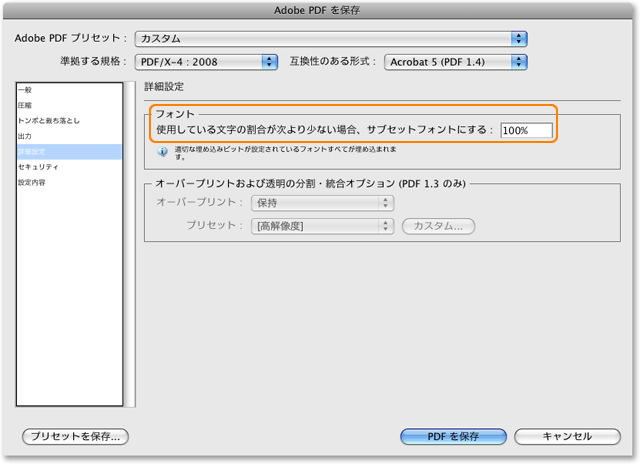The width and height of the screenshot is (640, 464).
Task: Click the subset font 100% input field
Action: click(x=527, y=130)
